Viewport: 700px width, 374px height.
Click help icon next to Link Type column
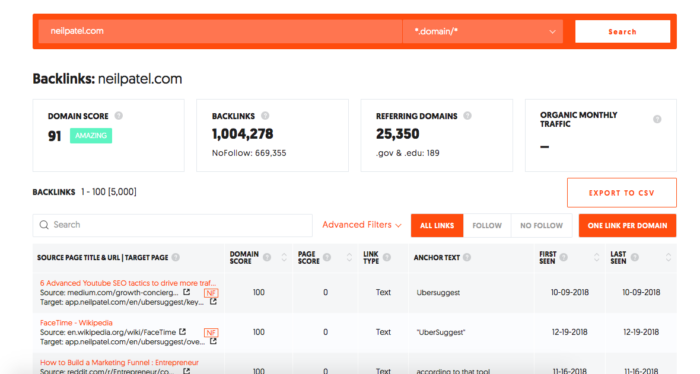coord(387,257)
